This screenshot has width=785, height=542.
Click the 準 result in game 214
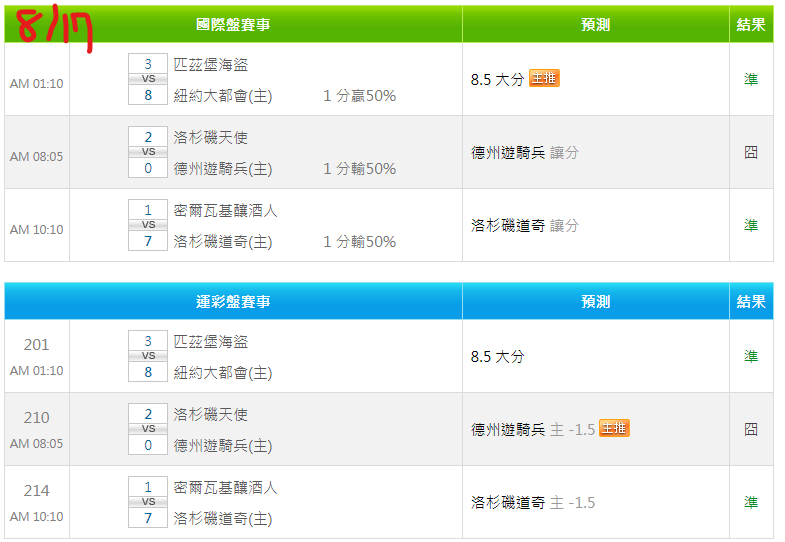(x=751, y=502)
